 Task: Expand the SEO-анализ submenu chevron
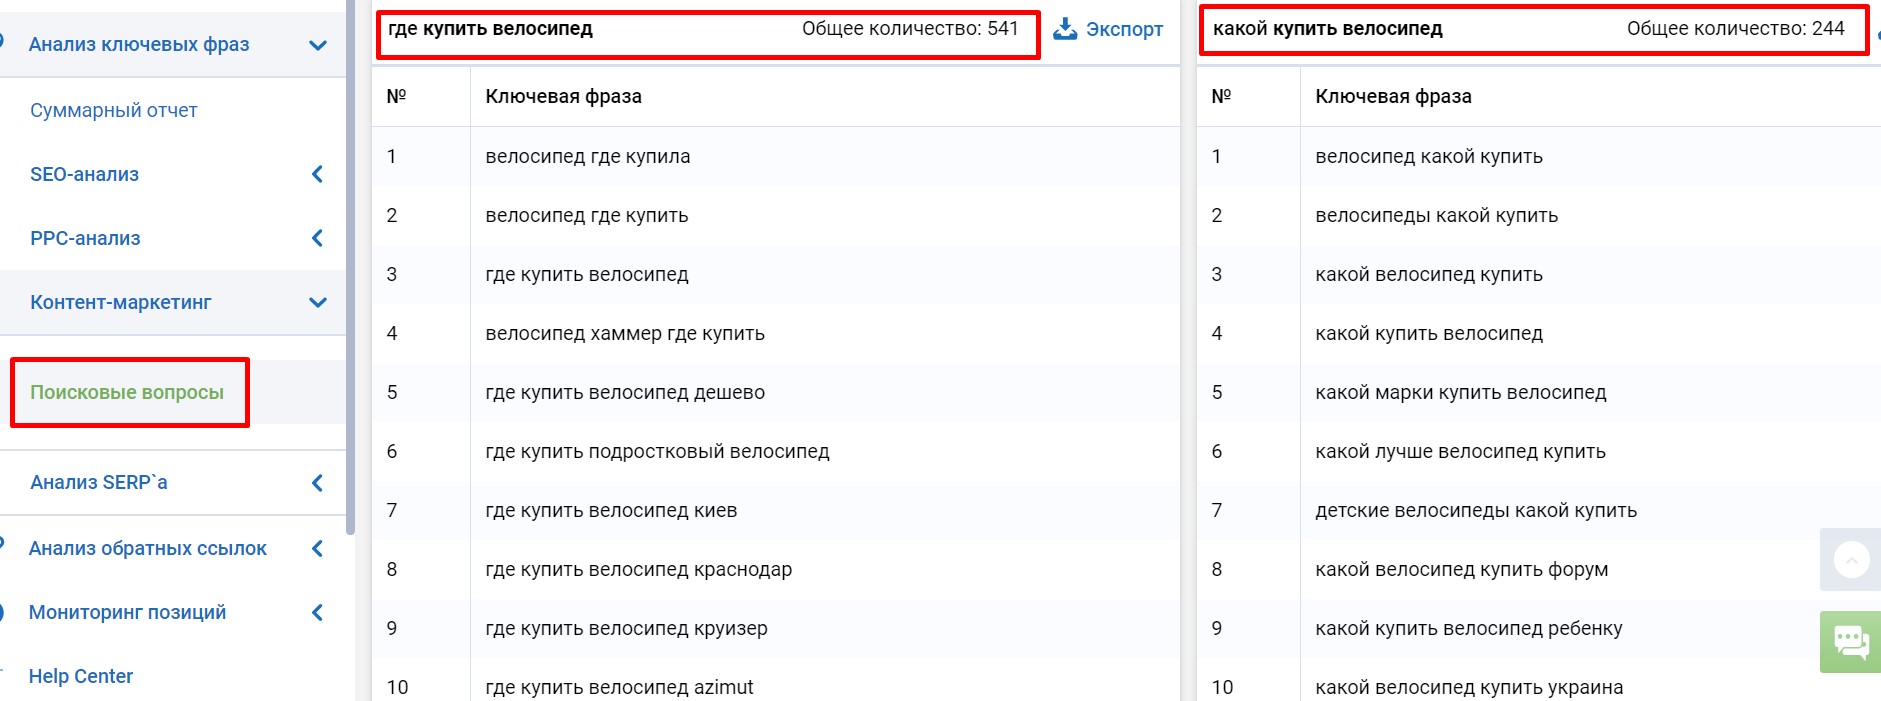pyautogui.click(x=317, y=174)
